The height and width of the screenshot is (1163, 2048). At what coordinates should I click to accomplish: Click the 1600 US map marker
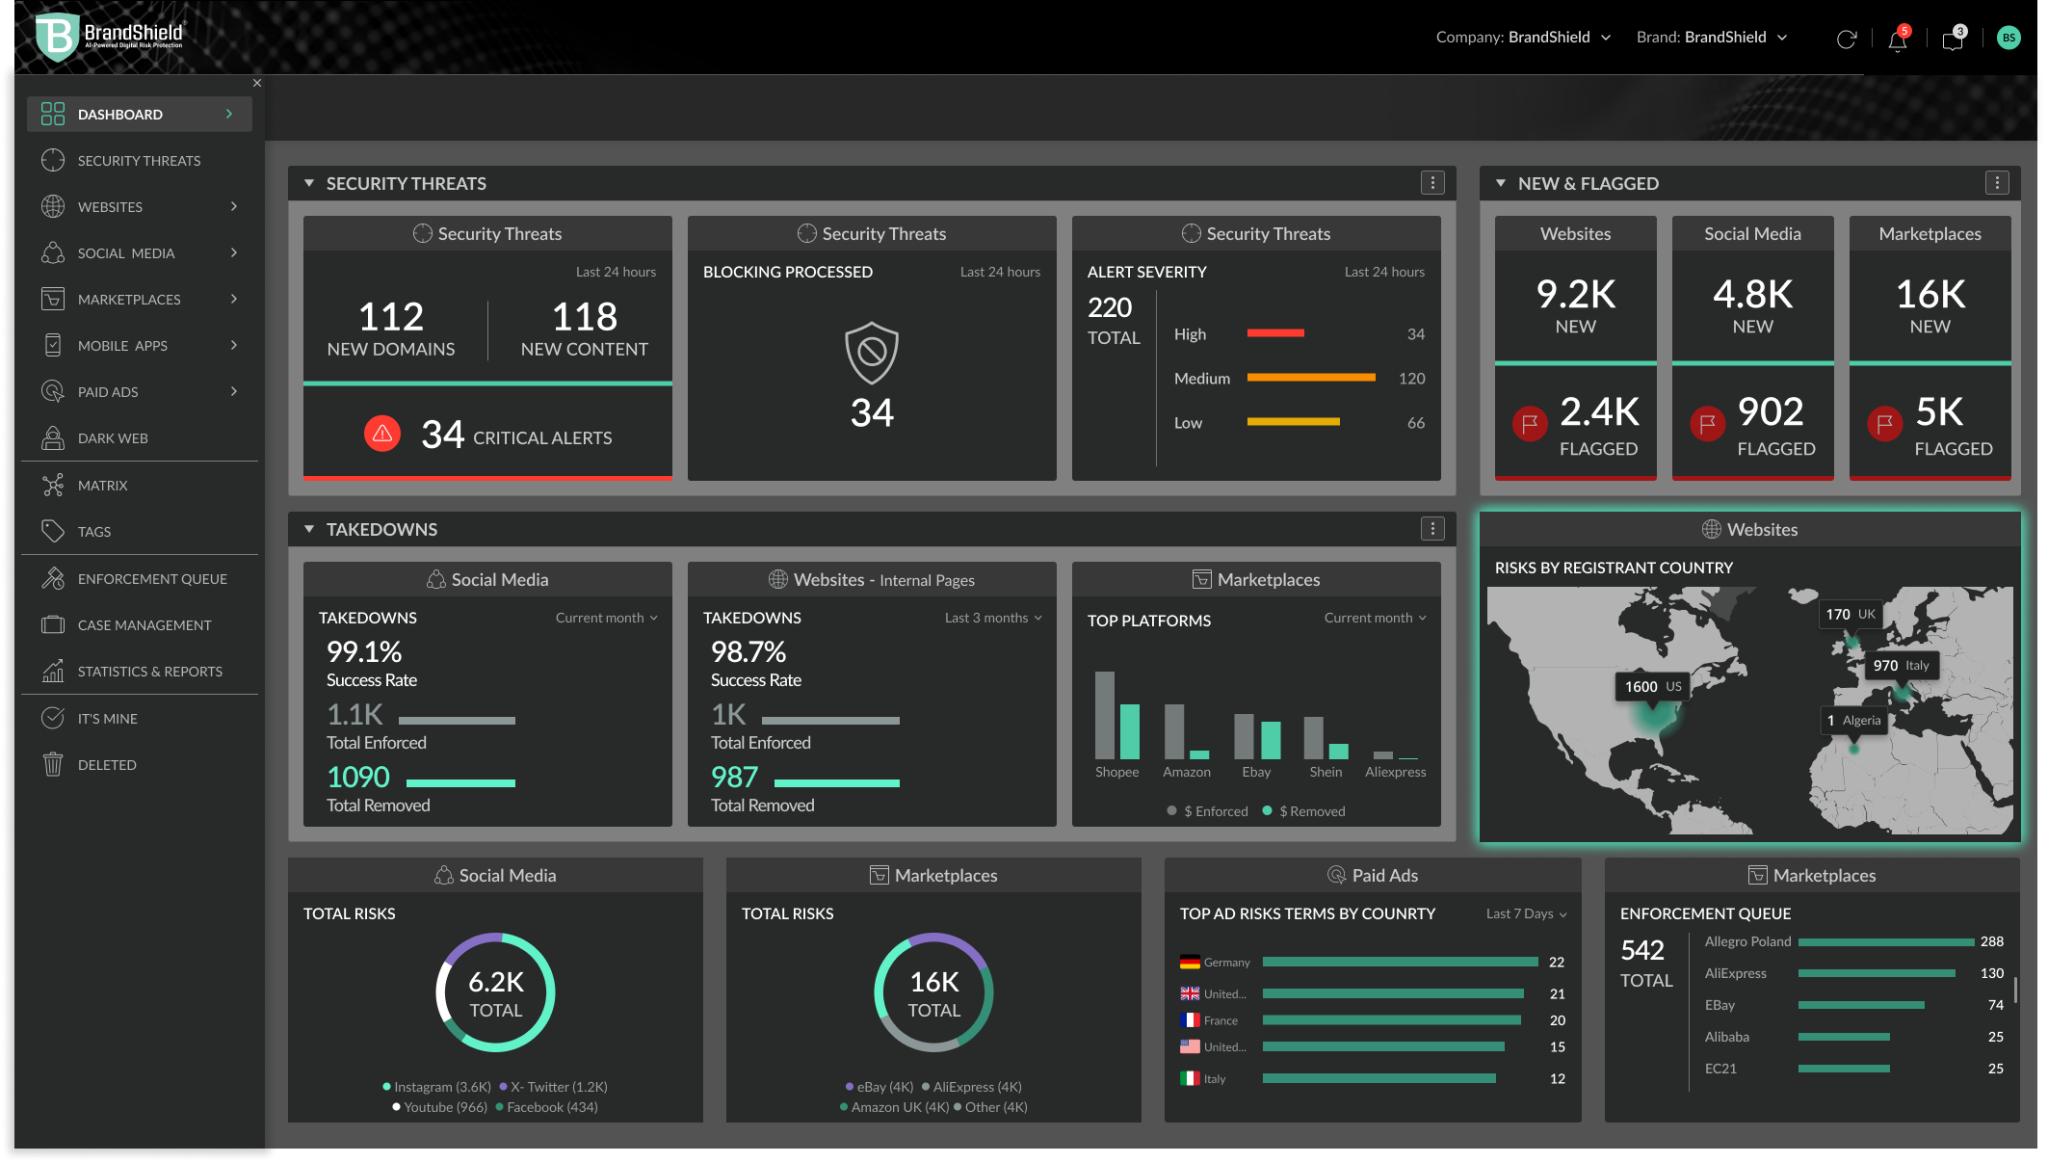[1652, 687]
